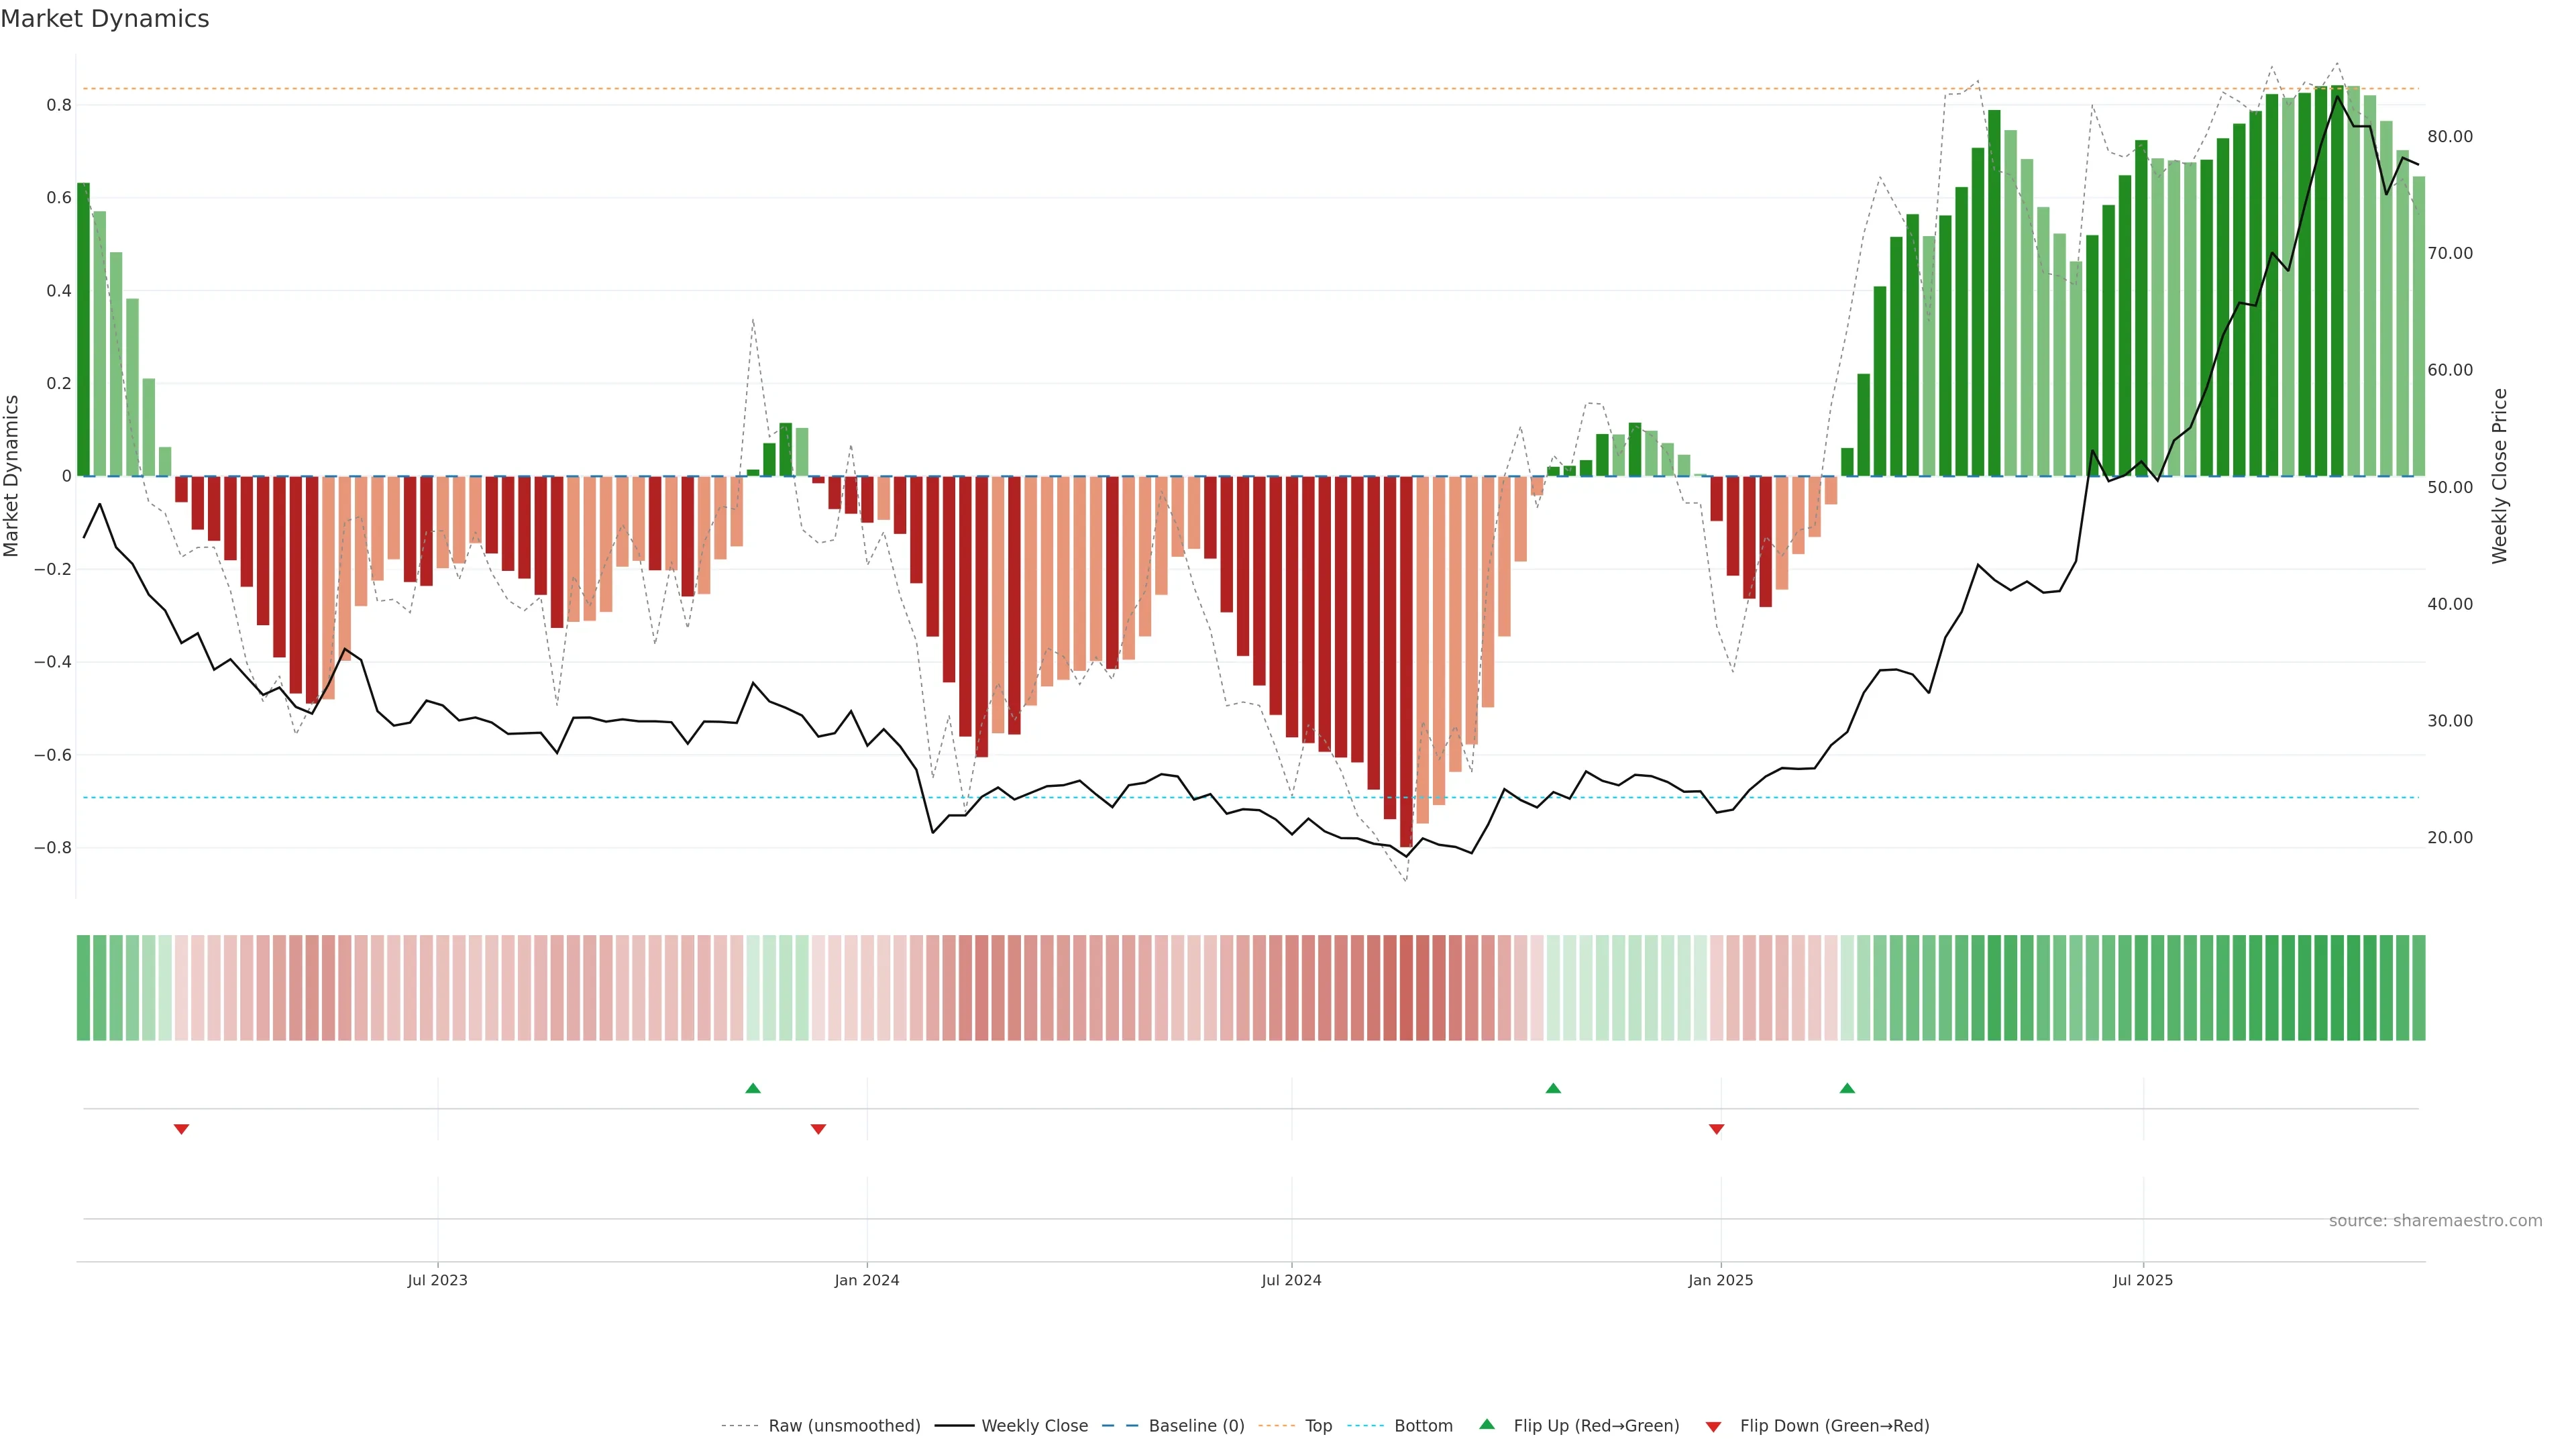Click the source: sharemaestro.com text
Viewport: 2576px width, 1449px height.
tap(2435, 1221)
